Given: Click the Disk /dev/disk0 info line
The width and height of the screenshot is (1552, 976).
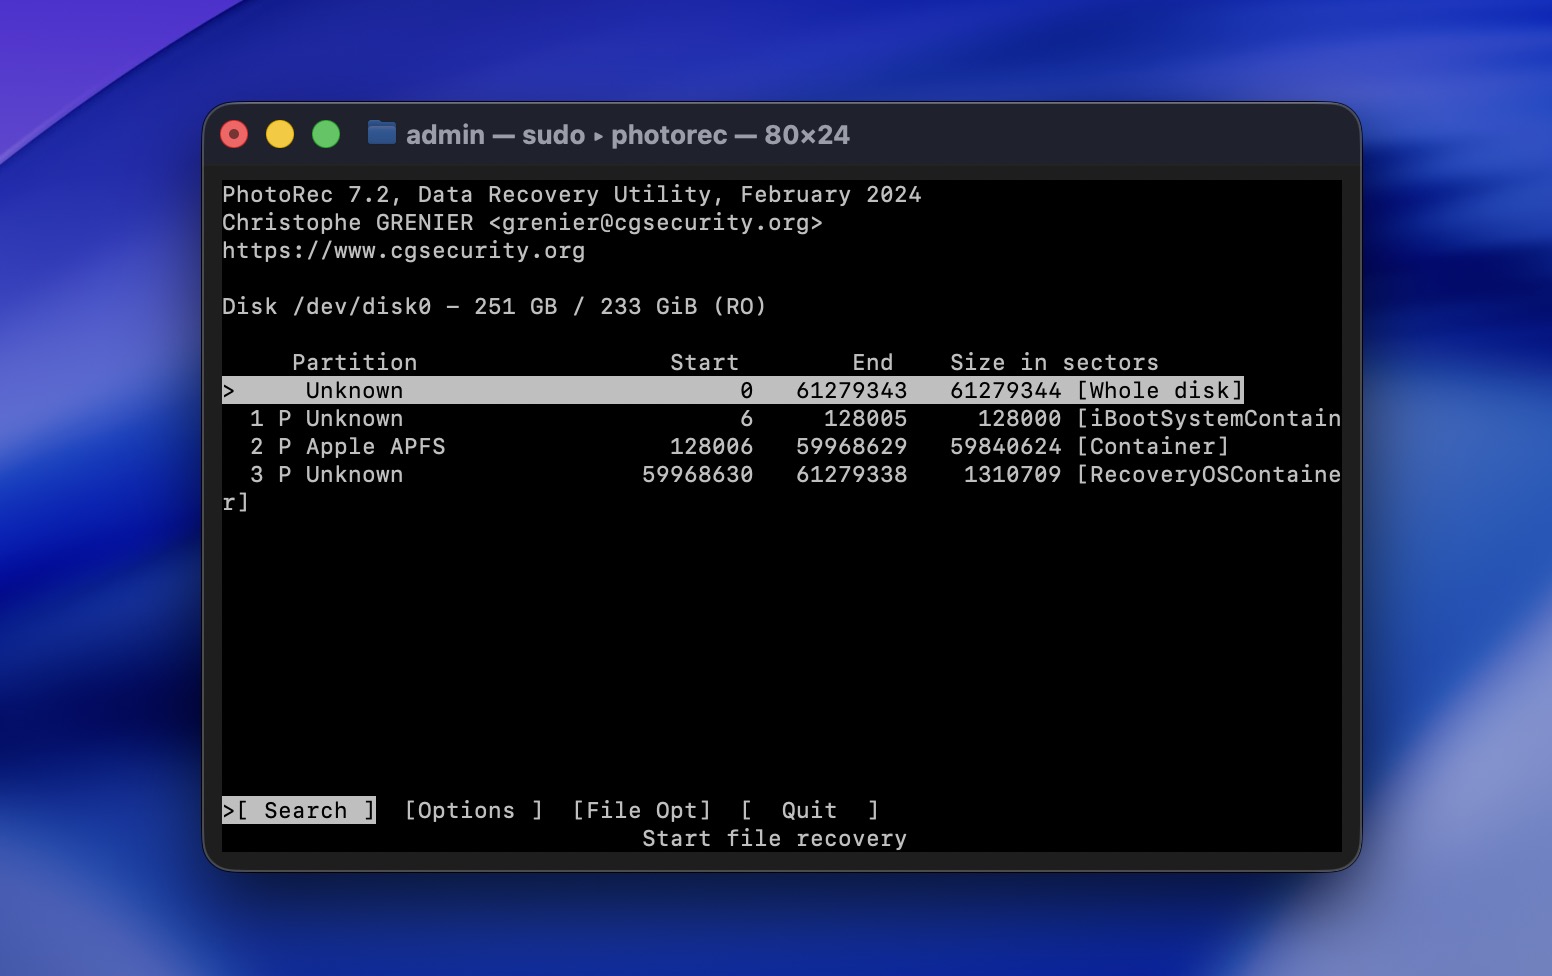Looking at the screenshot, I should [494, 306].
